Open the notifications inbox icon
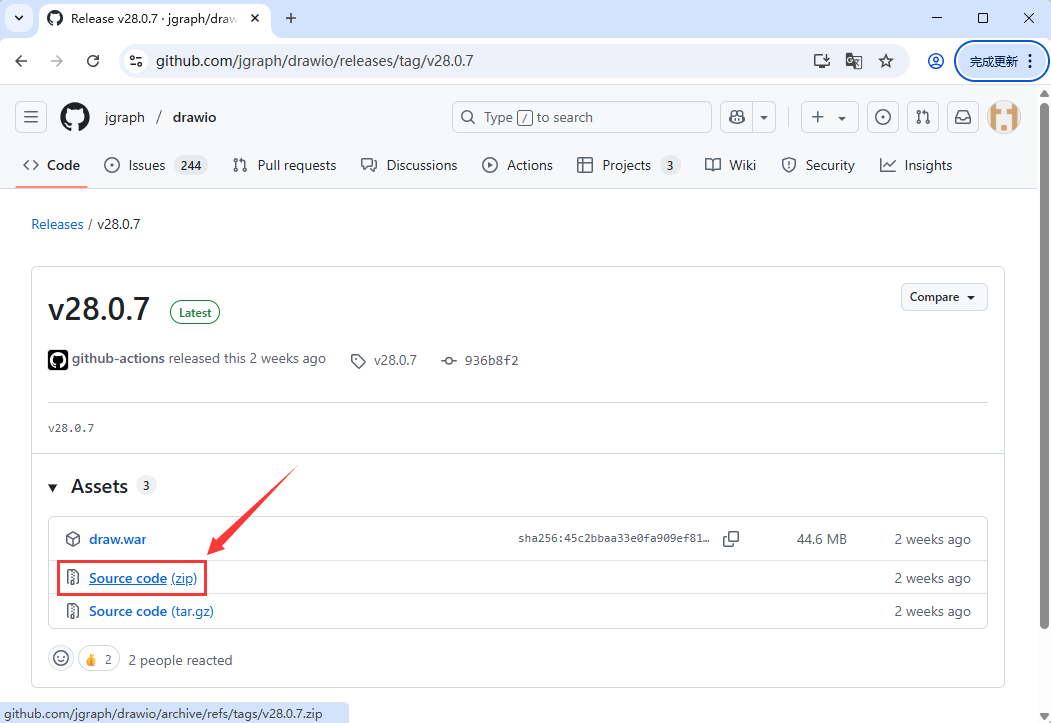Viewport: 1051px width, 723px height. 963,117
